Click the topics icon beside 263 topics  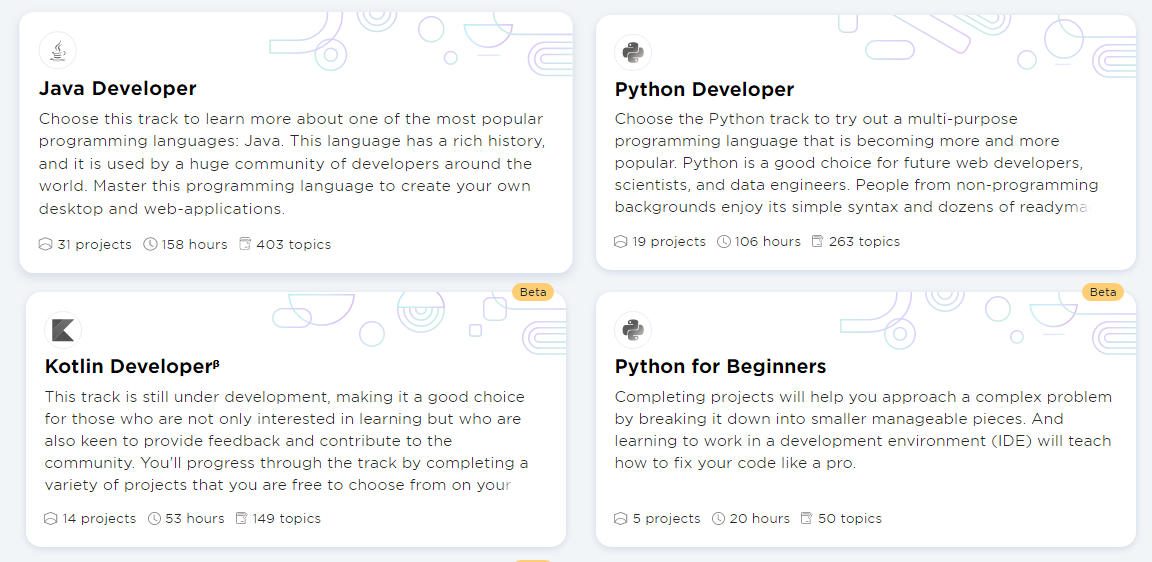pyautogui.click(x=818, y=242)
